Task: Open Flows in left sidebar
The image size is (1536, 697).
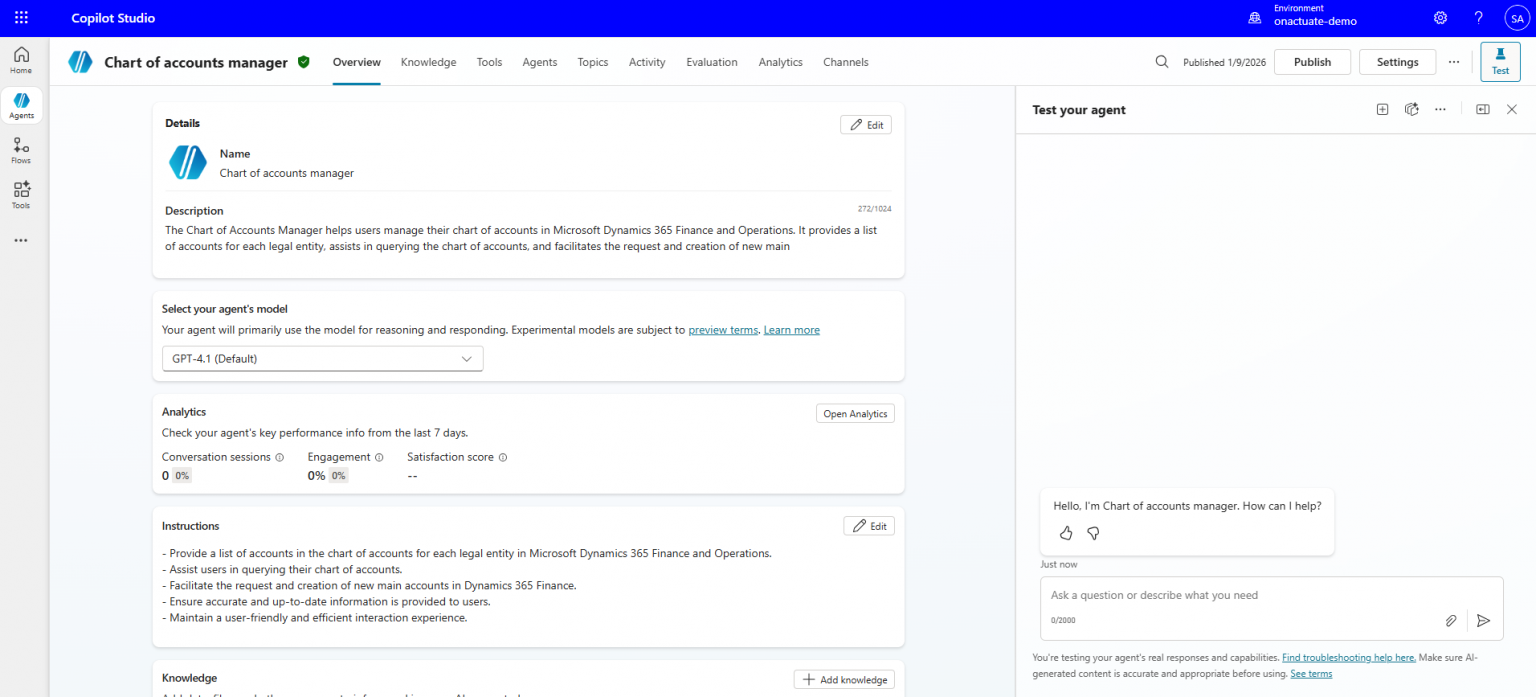Action: pyautogui.click(x=21, y=150)
